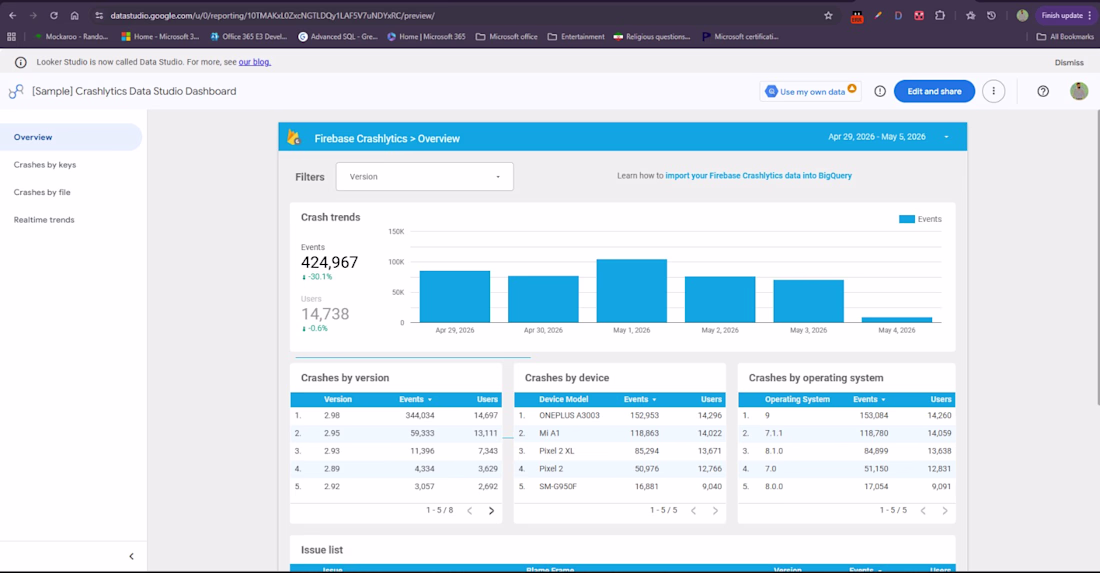This screenshot has height=573, width=1100.
Task: Expand the Version filter dropdown
Action: [424, 177]
